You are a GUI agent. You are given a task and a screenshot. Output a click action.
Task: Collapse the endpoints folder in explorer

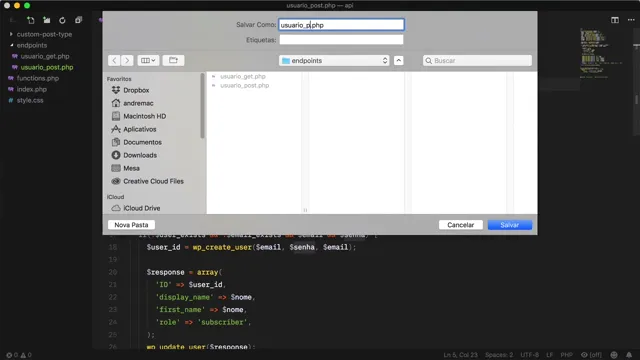tap(32, 45)
